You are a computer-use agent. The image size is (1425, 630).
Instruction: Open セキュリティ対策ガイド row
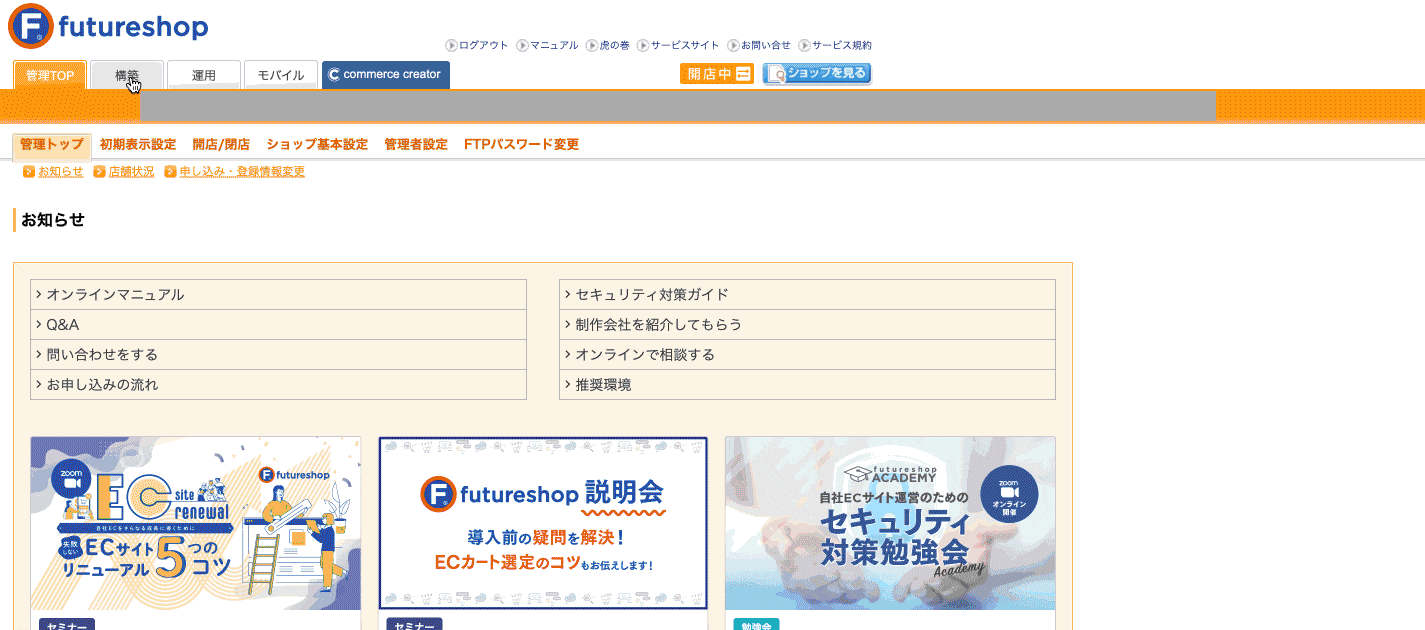pyautogui.click(x=807, y=295)
